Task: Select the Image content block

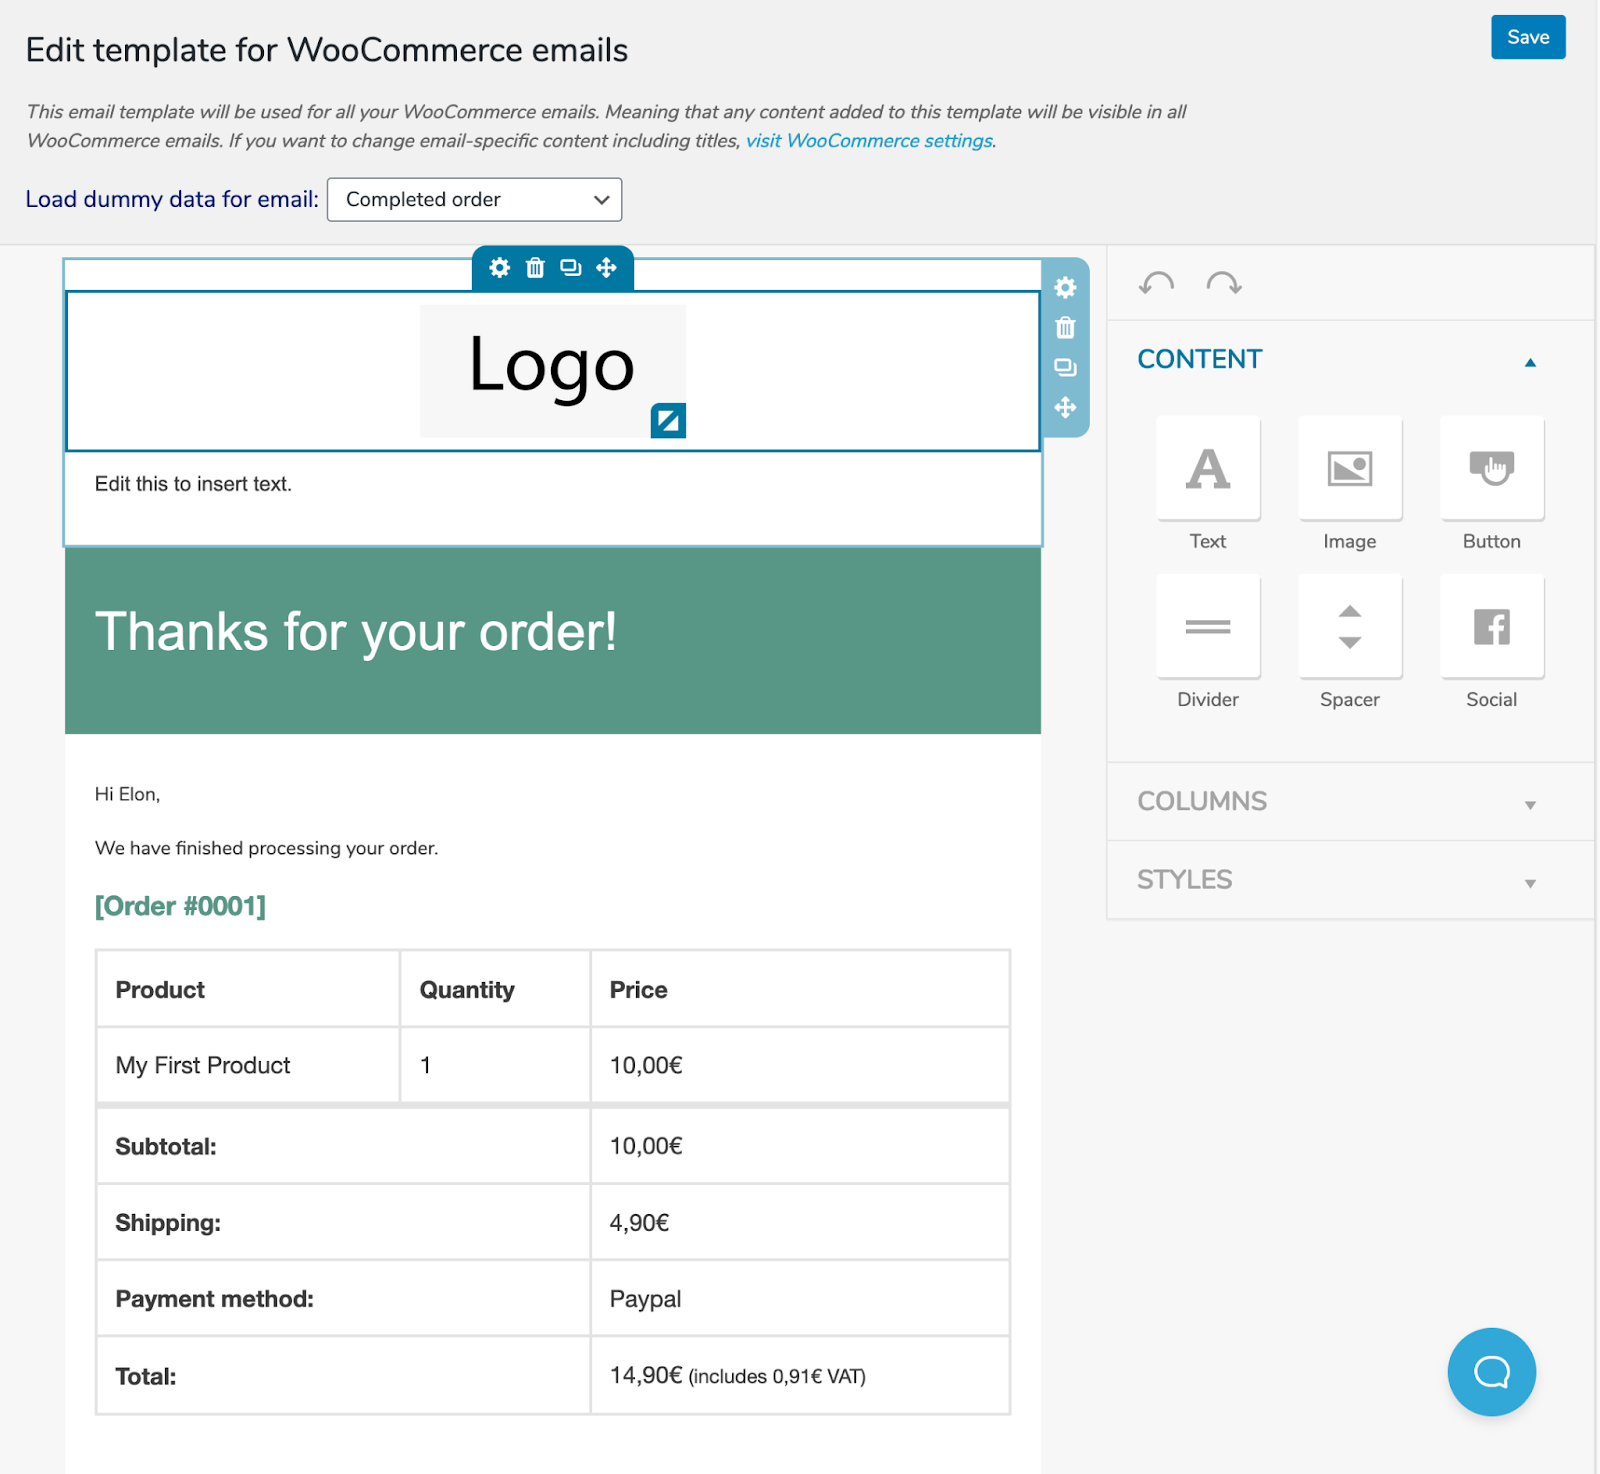Action: [1350, 468]
